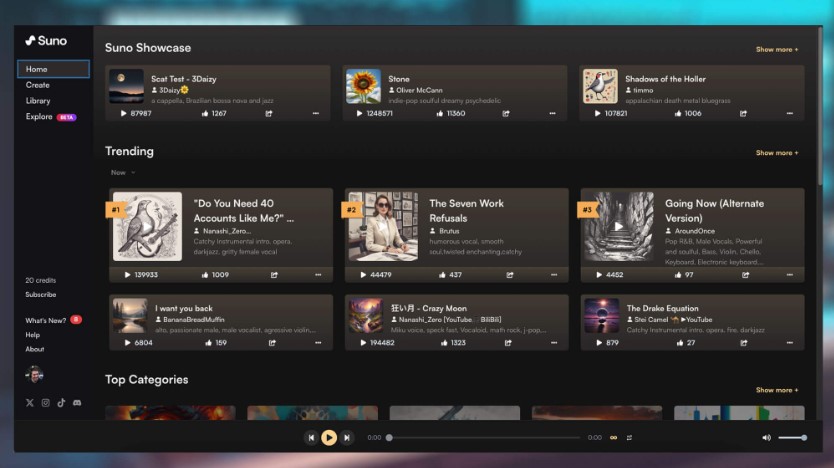Open Suno's Discord icon in sidebar
Viewport: 834px width, 468px height.
click(77, 403)
